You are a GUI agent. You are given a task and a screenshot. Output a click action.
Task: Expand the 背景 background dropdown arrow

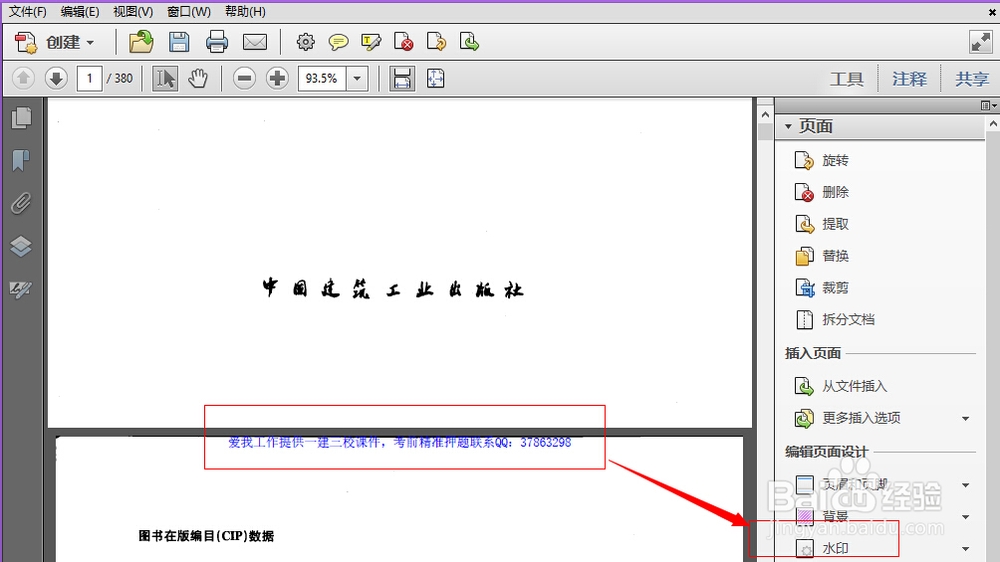pyautogui.click(x=966, y=517)
